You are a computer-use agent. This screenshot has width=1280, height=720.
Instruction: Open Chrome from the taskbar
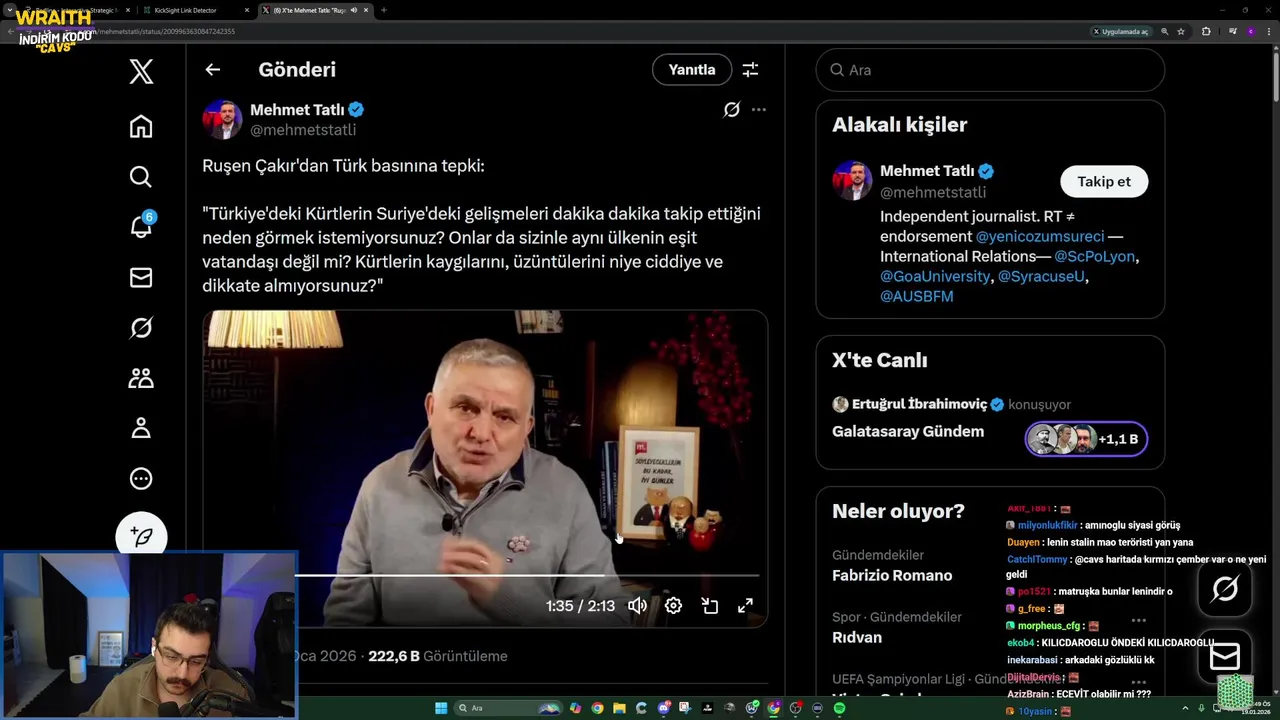597,708
